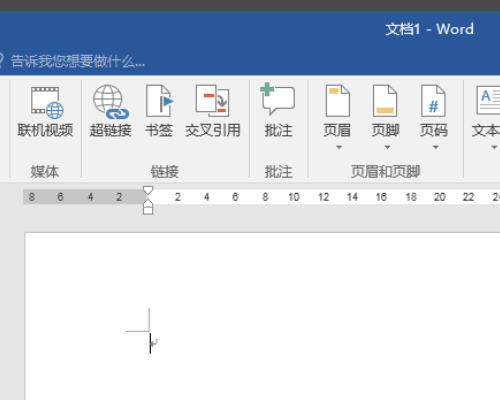
Task: Click the hanging indent marker on ruler
Action: coord(148,204)
